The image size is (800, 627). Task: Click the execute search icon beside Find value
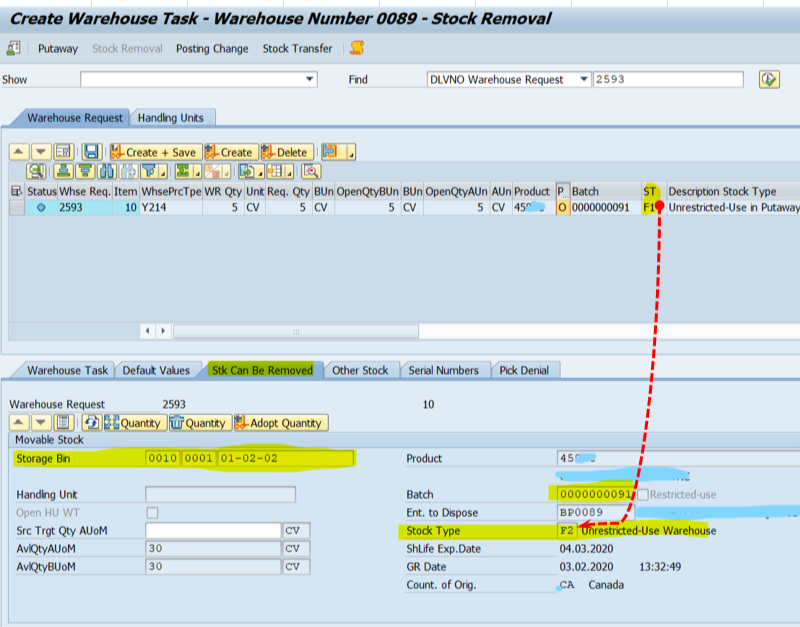click(769, 80)
